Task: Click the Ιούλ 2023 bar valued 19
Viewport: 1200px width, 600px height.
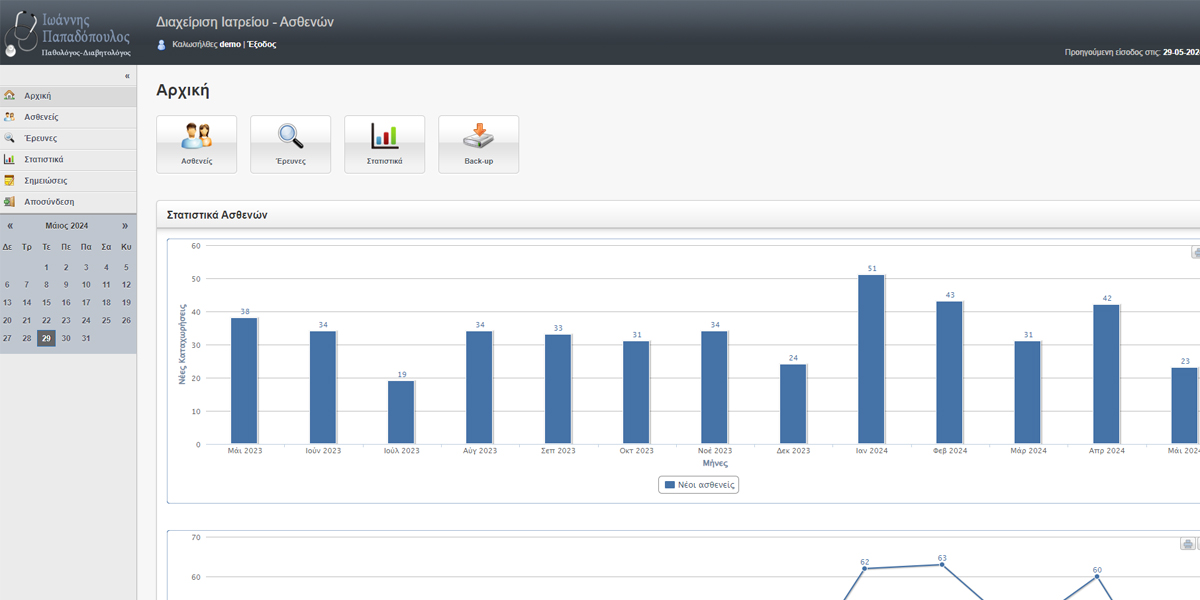Action: 401,412
